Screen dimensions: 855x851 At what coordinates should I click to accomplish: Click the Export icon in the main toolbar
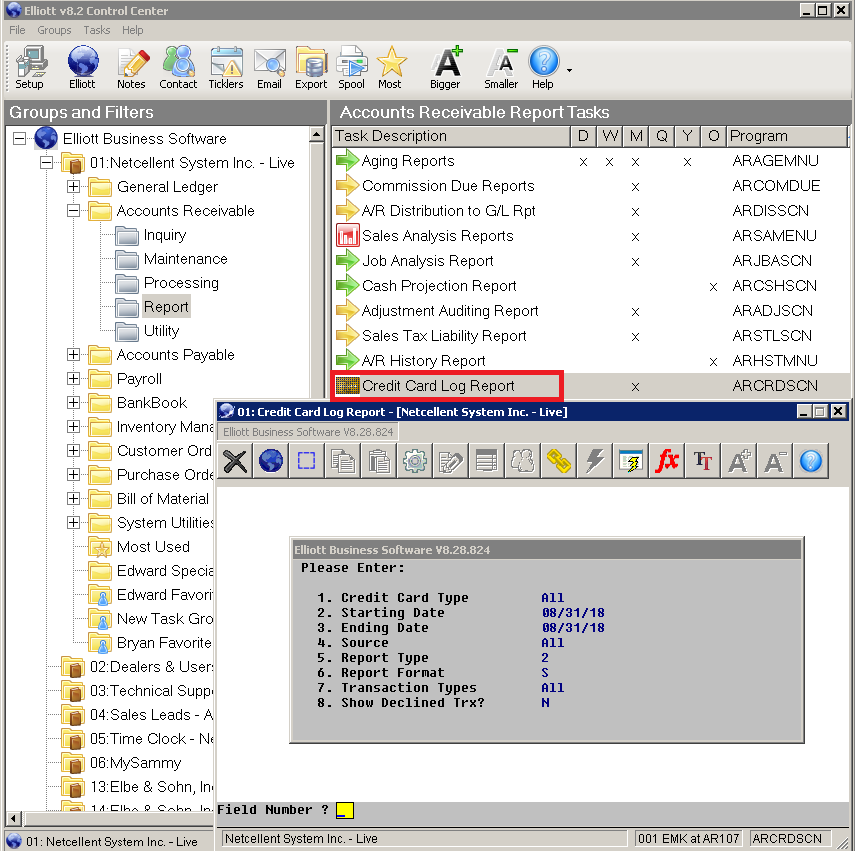[311, 68]
